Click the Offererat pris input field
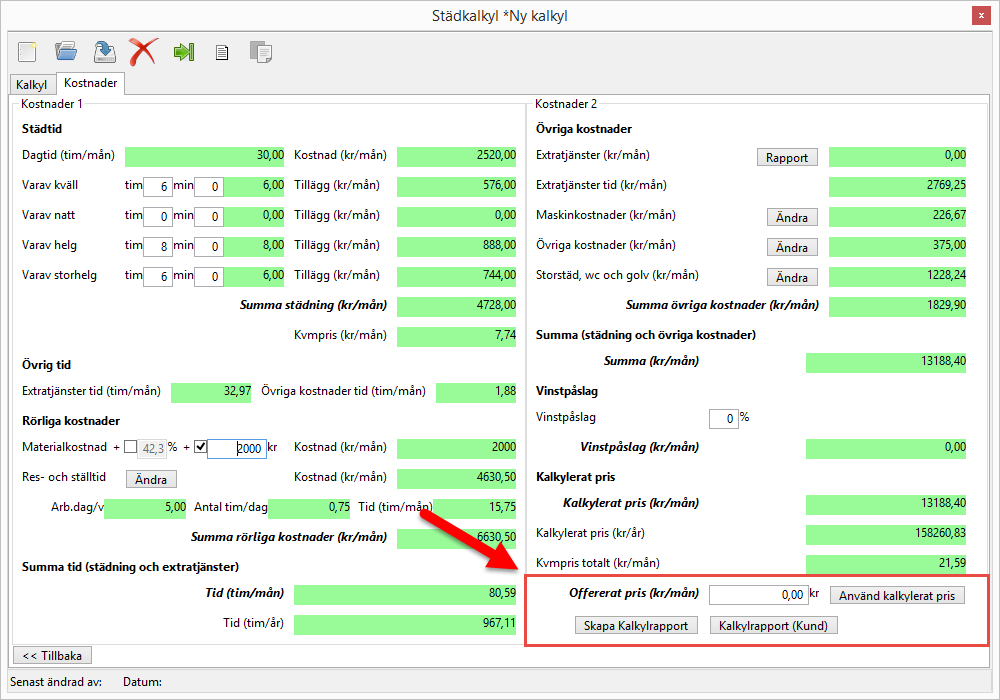 coord(757,595)
